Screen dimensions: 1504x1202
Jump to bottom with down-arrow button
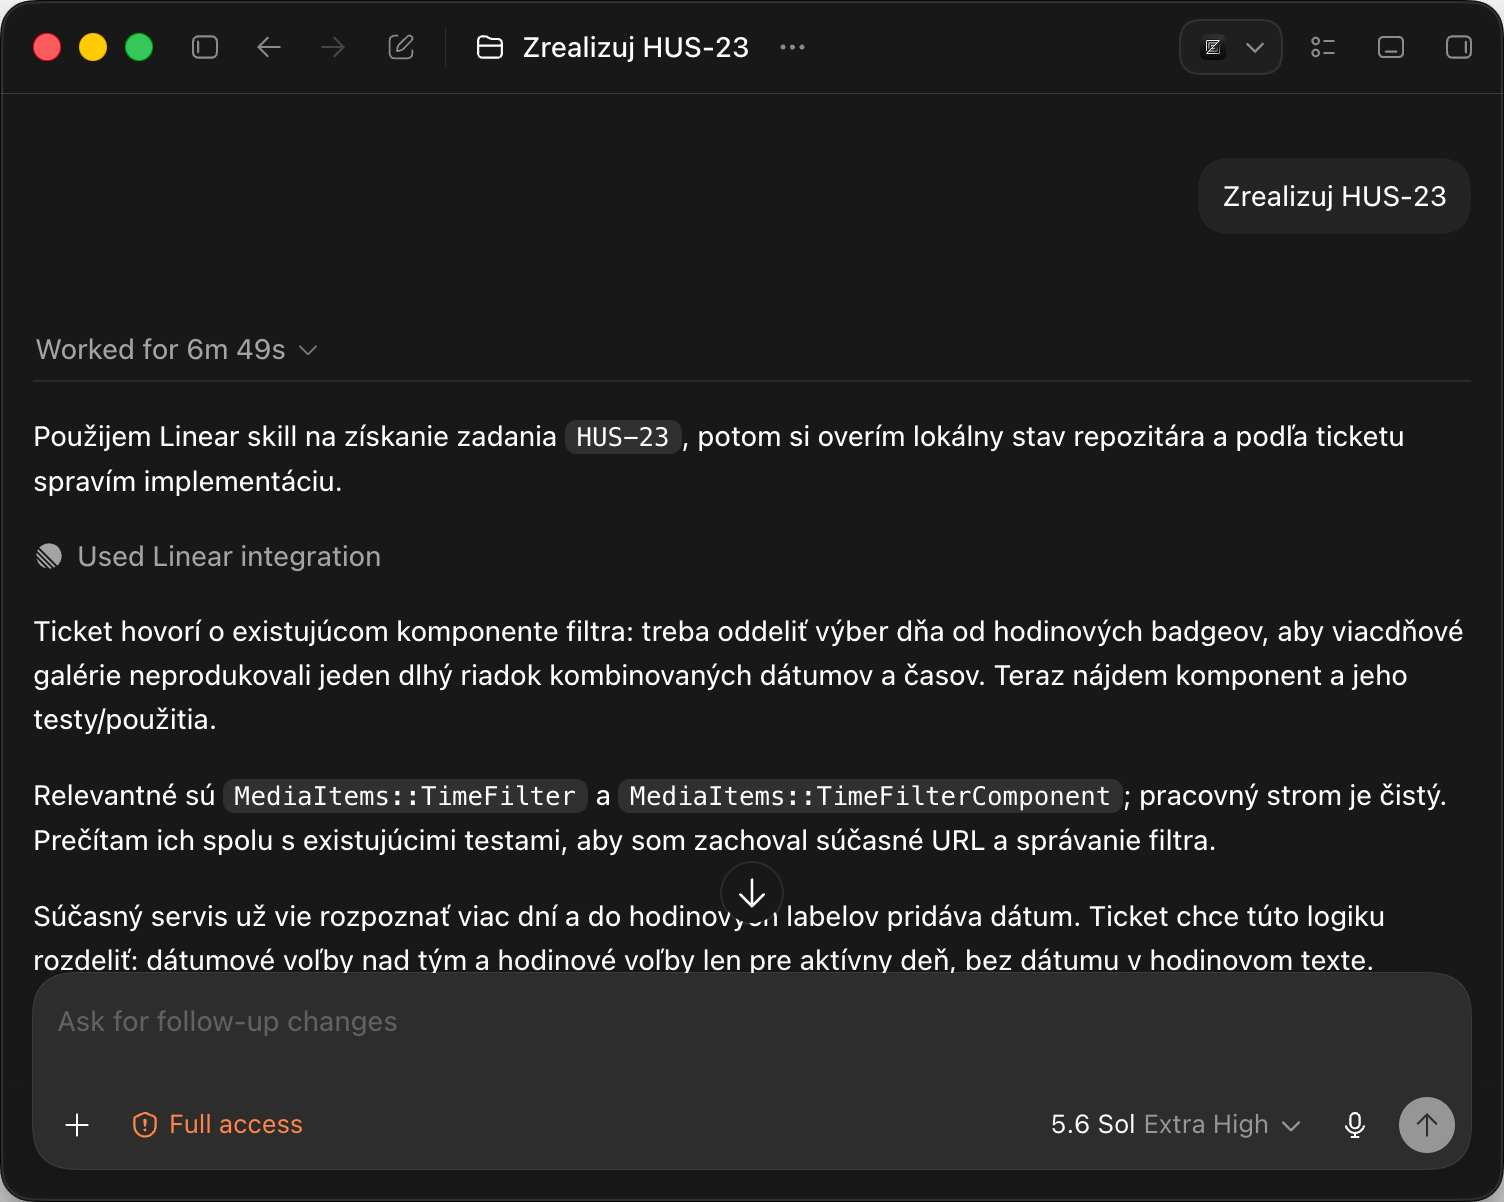click(752, 893)
